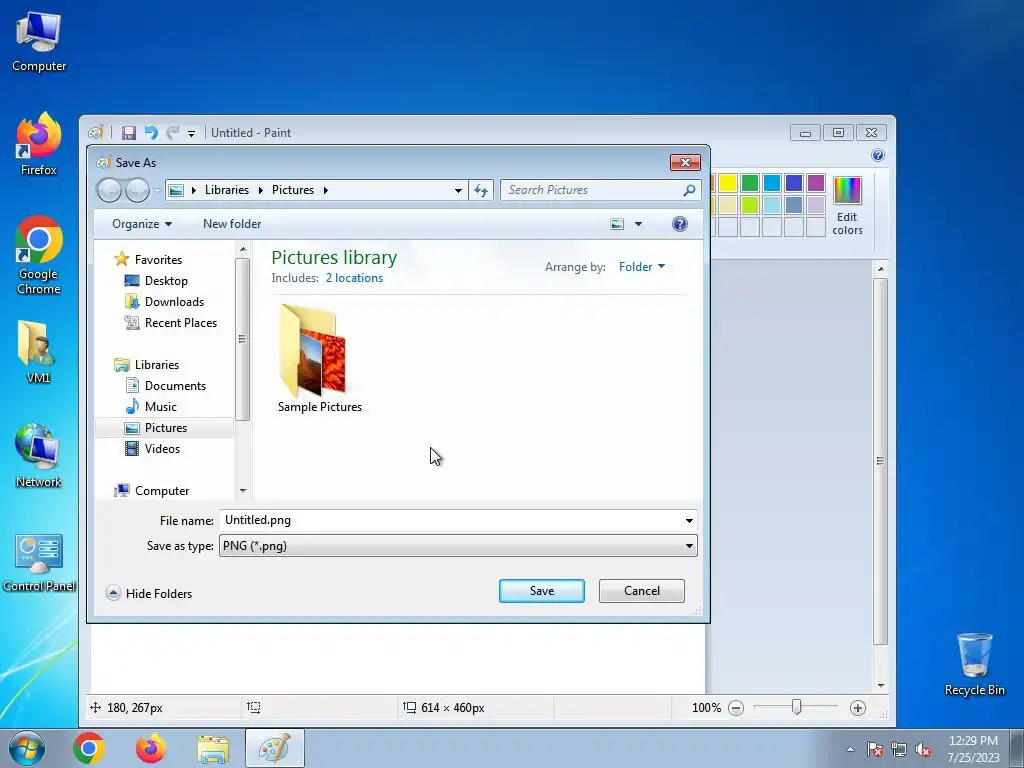Viewport: 1024px width, 768px height.
Task: Pick the turquoise blue color swatch
Action: [x=772, y=183]
